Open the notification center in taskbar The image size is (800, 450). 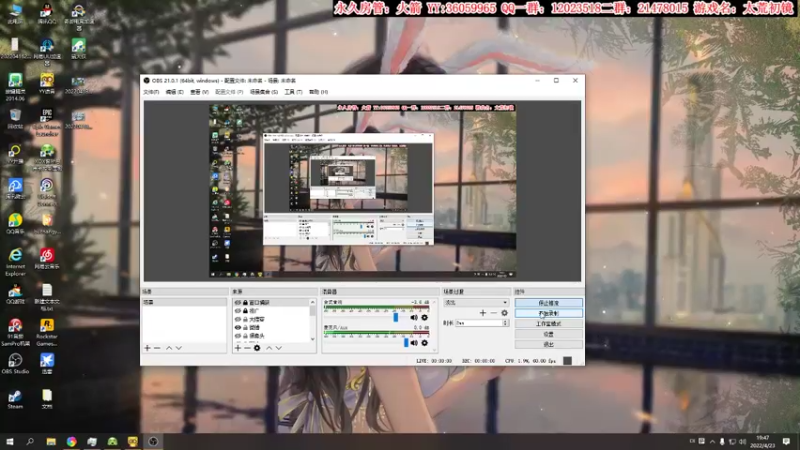pyautogui.click(x=786, y=441)
